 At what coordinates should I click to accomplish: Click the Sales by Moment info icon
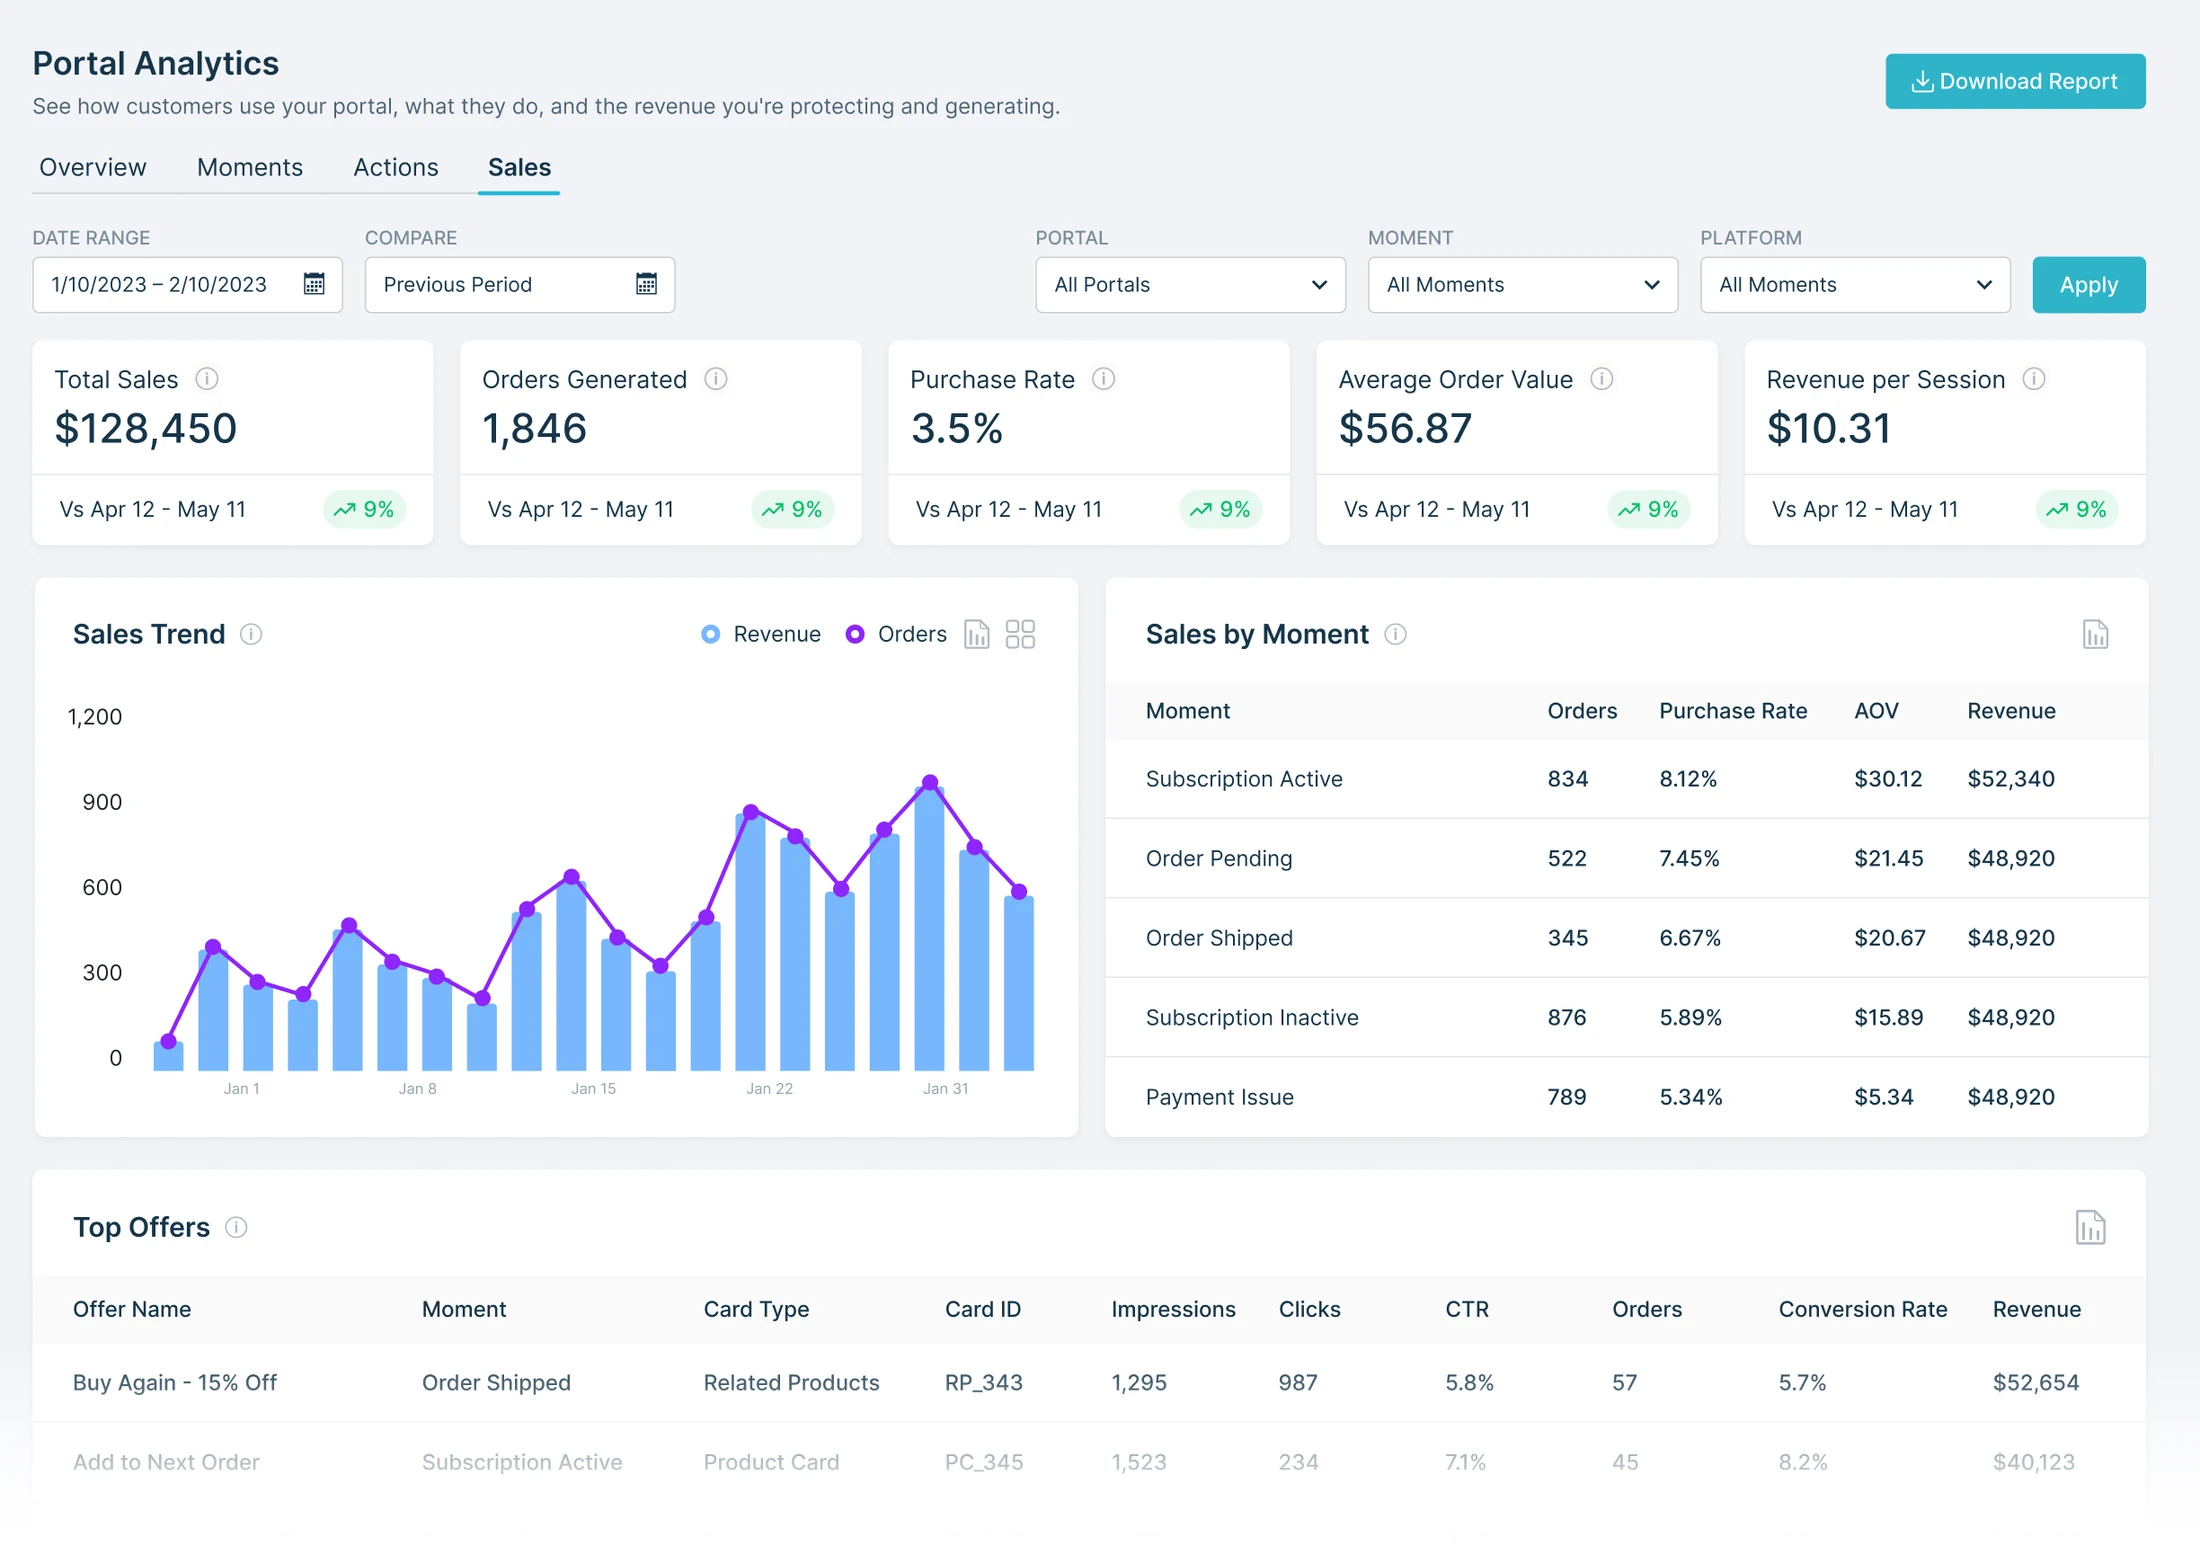(x=1396, y=634)
